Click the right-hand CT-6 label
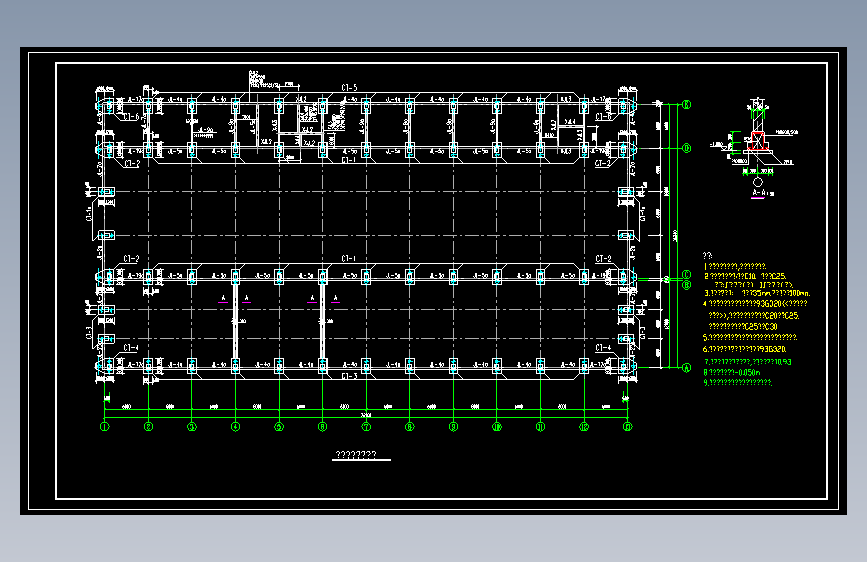 point(603,117)
